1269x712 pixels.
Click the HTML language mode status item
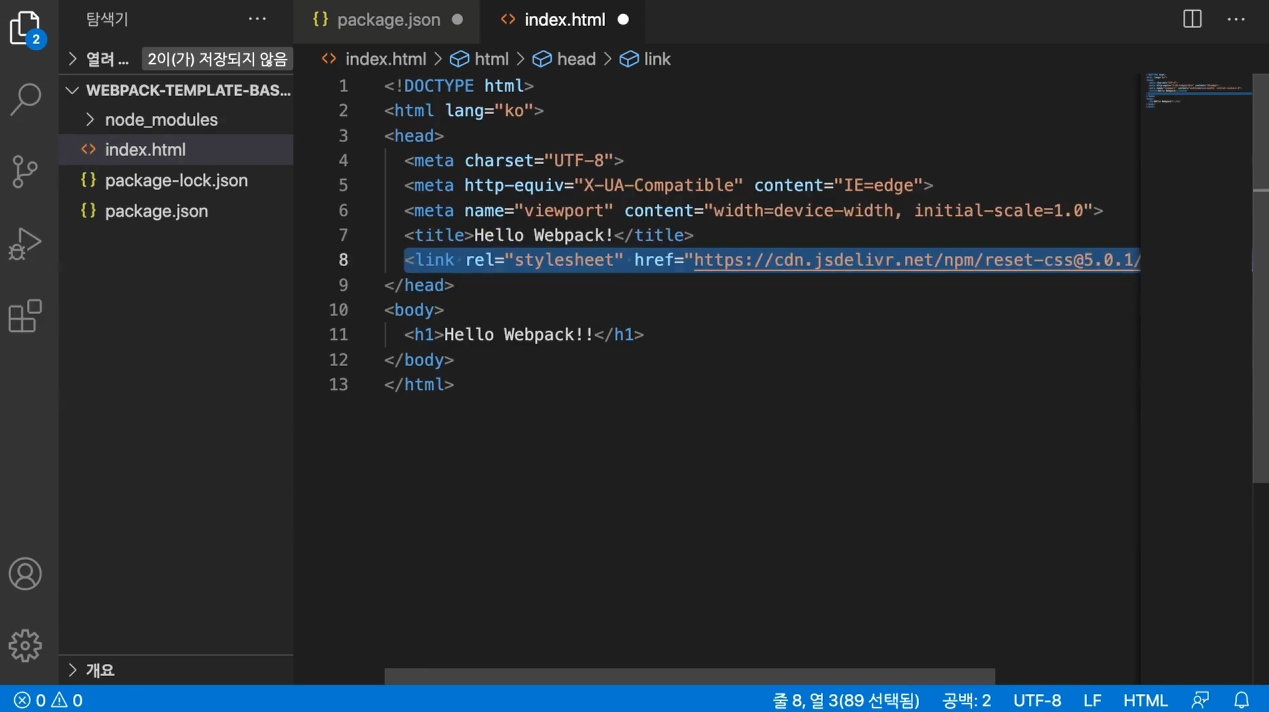click(1145, 700)
